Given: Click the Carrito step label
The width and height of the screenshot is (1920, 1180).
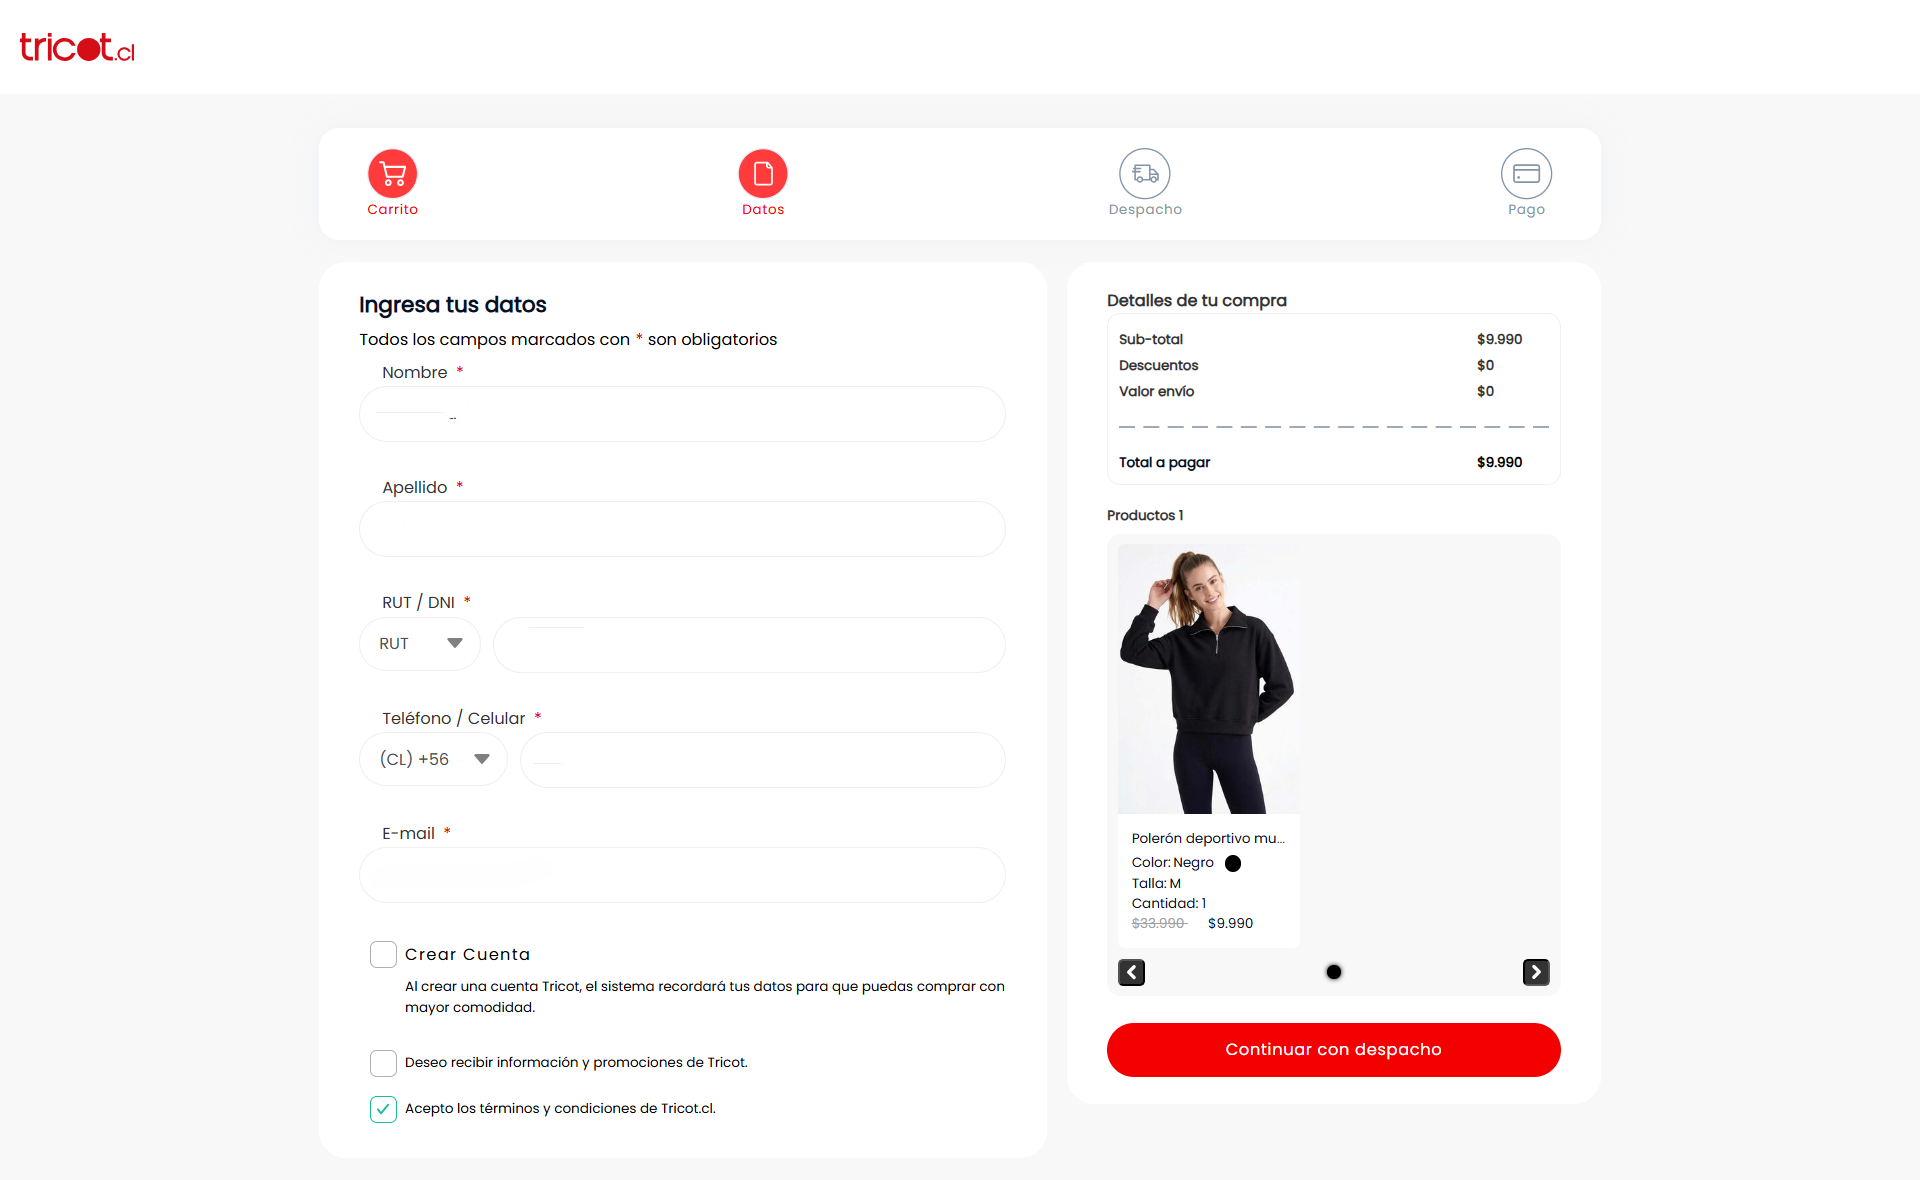Looking at the screenshot, I should tap(392, 210).
